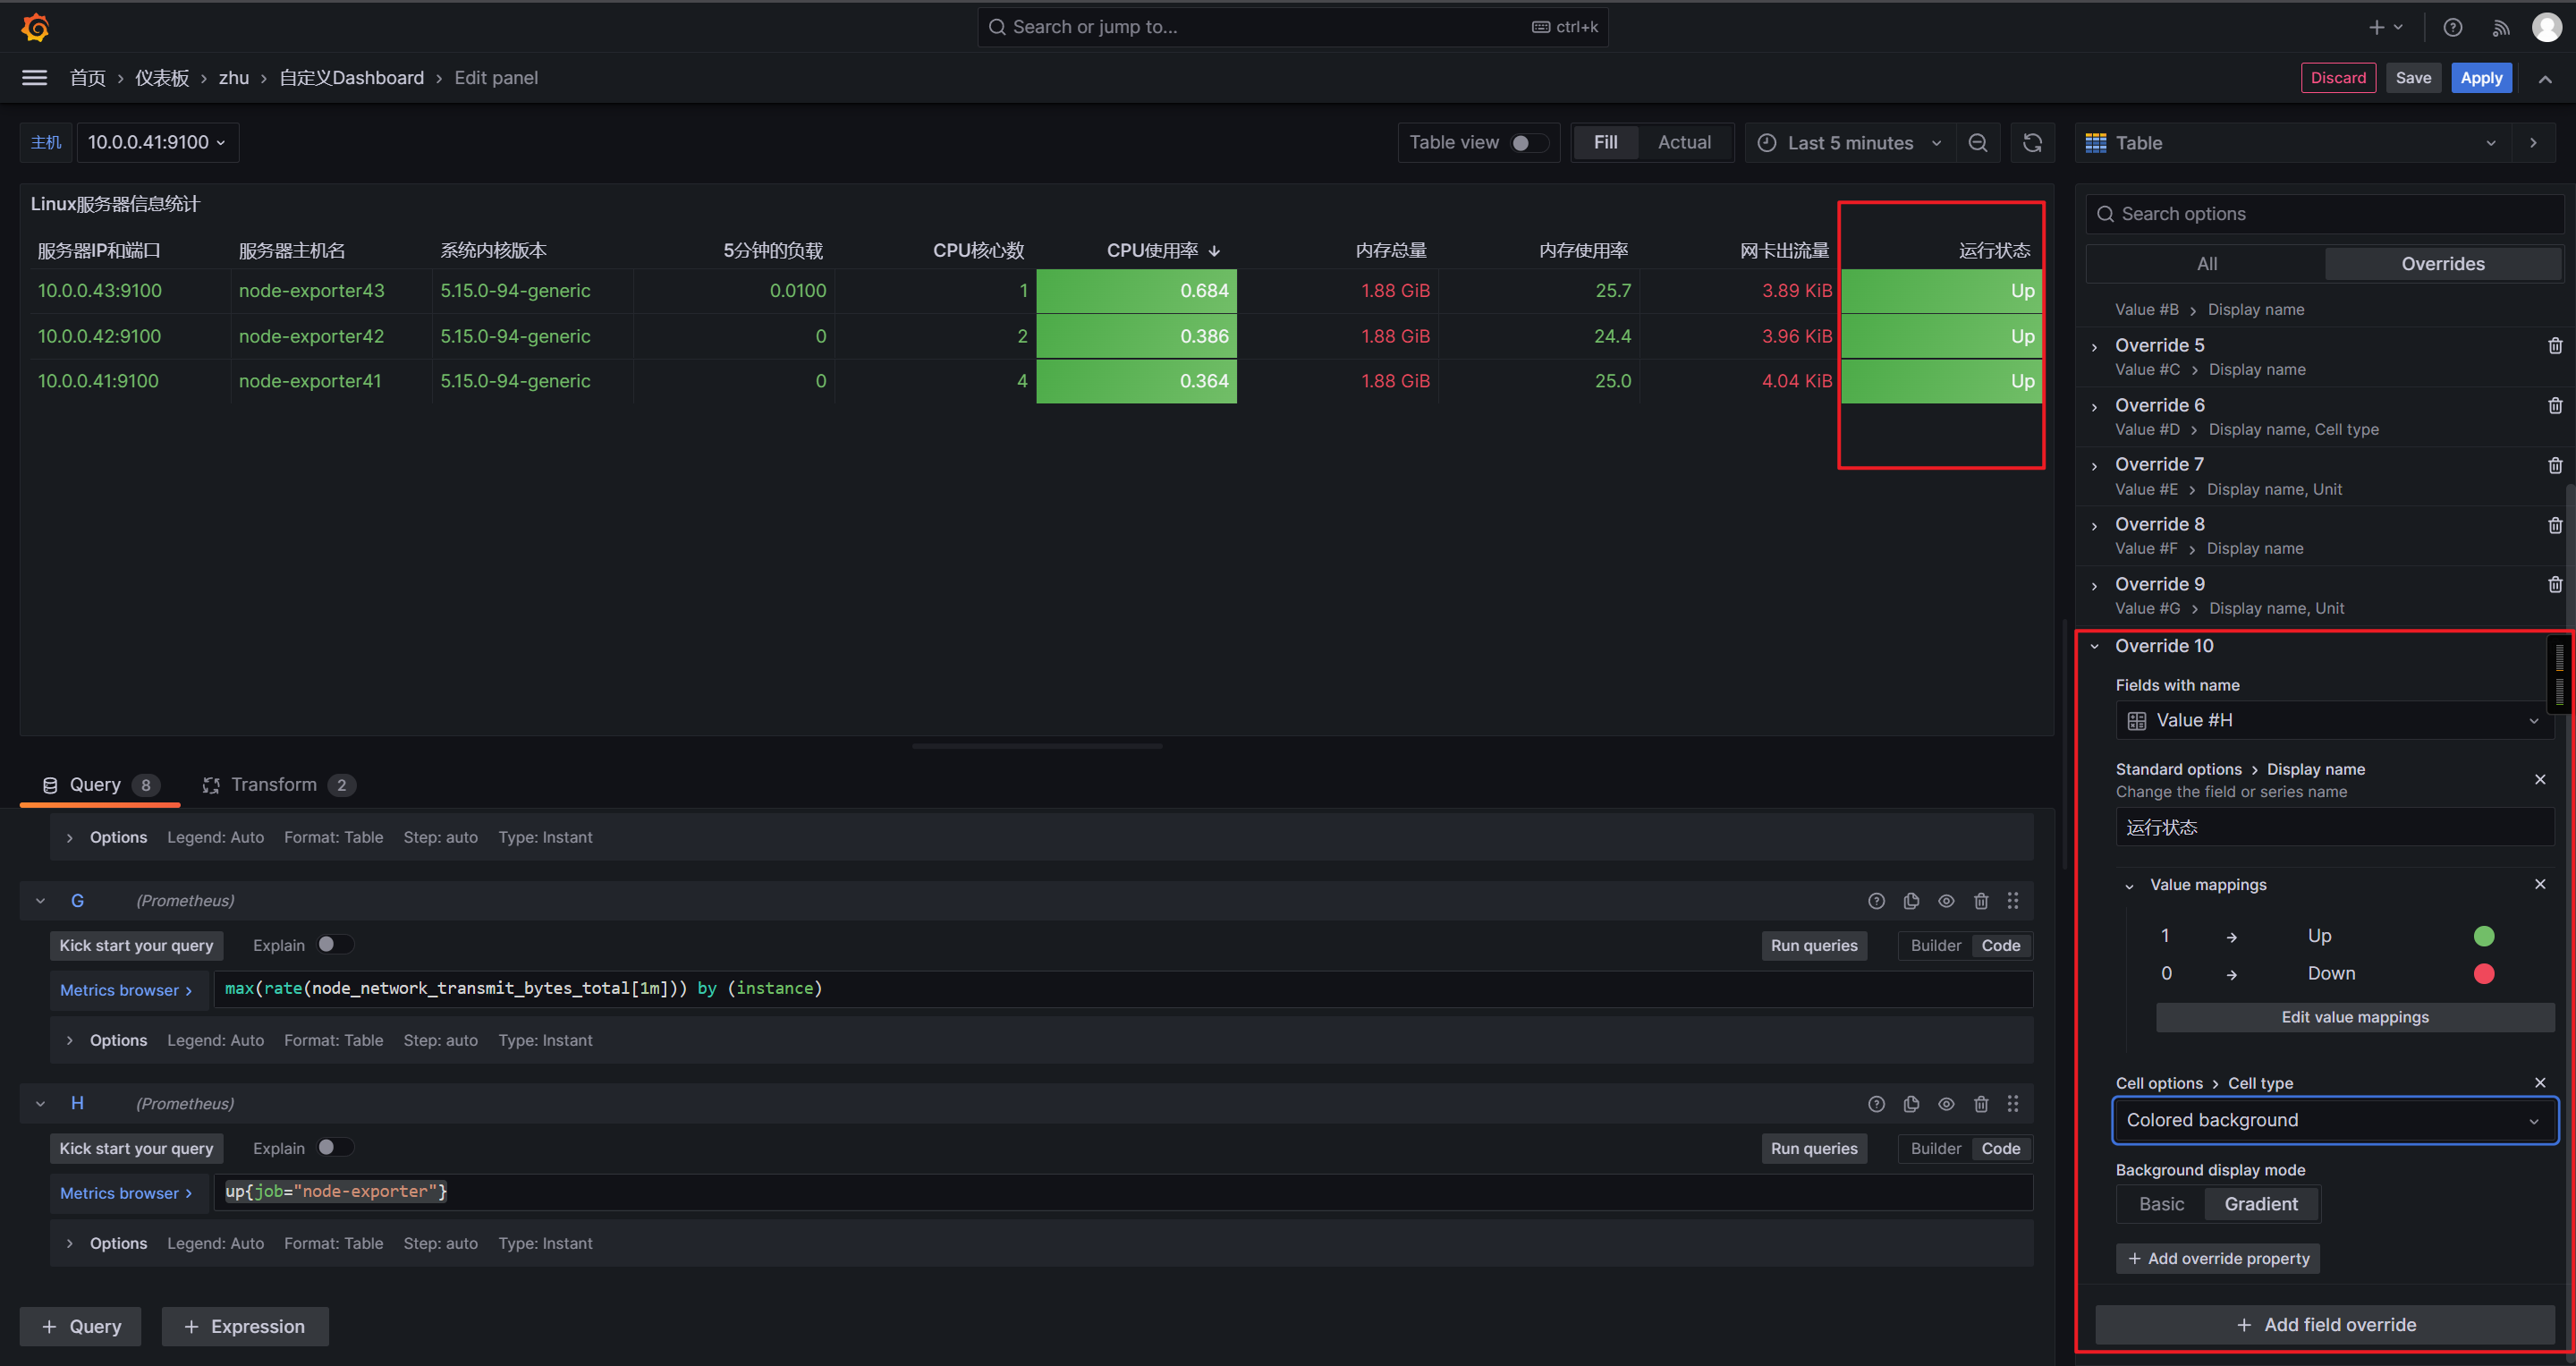
Task: Delete Override 7 with trash icon
Action: 2555,466
